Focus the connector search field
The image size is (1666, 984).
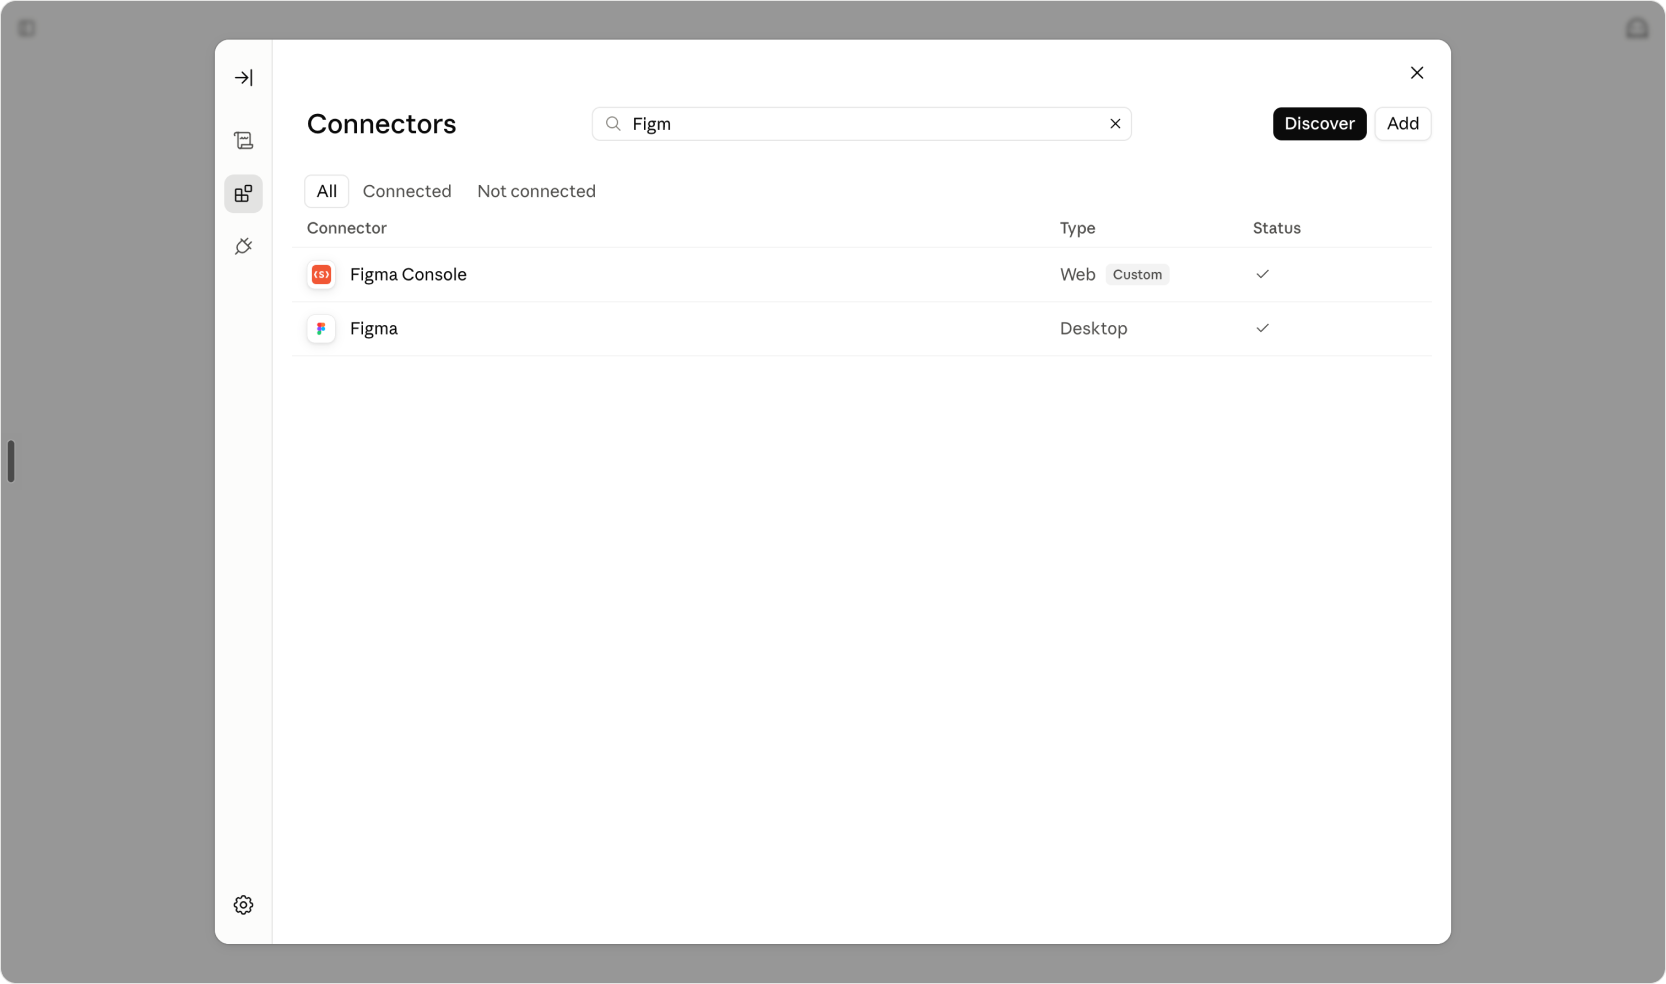[x=861, y=124]
